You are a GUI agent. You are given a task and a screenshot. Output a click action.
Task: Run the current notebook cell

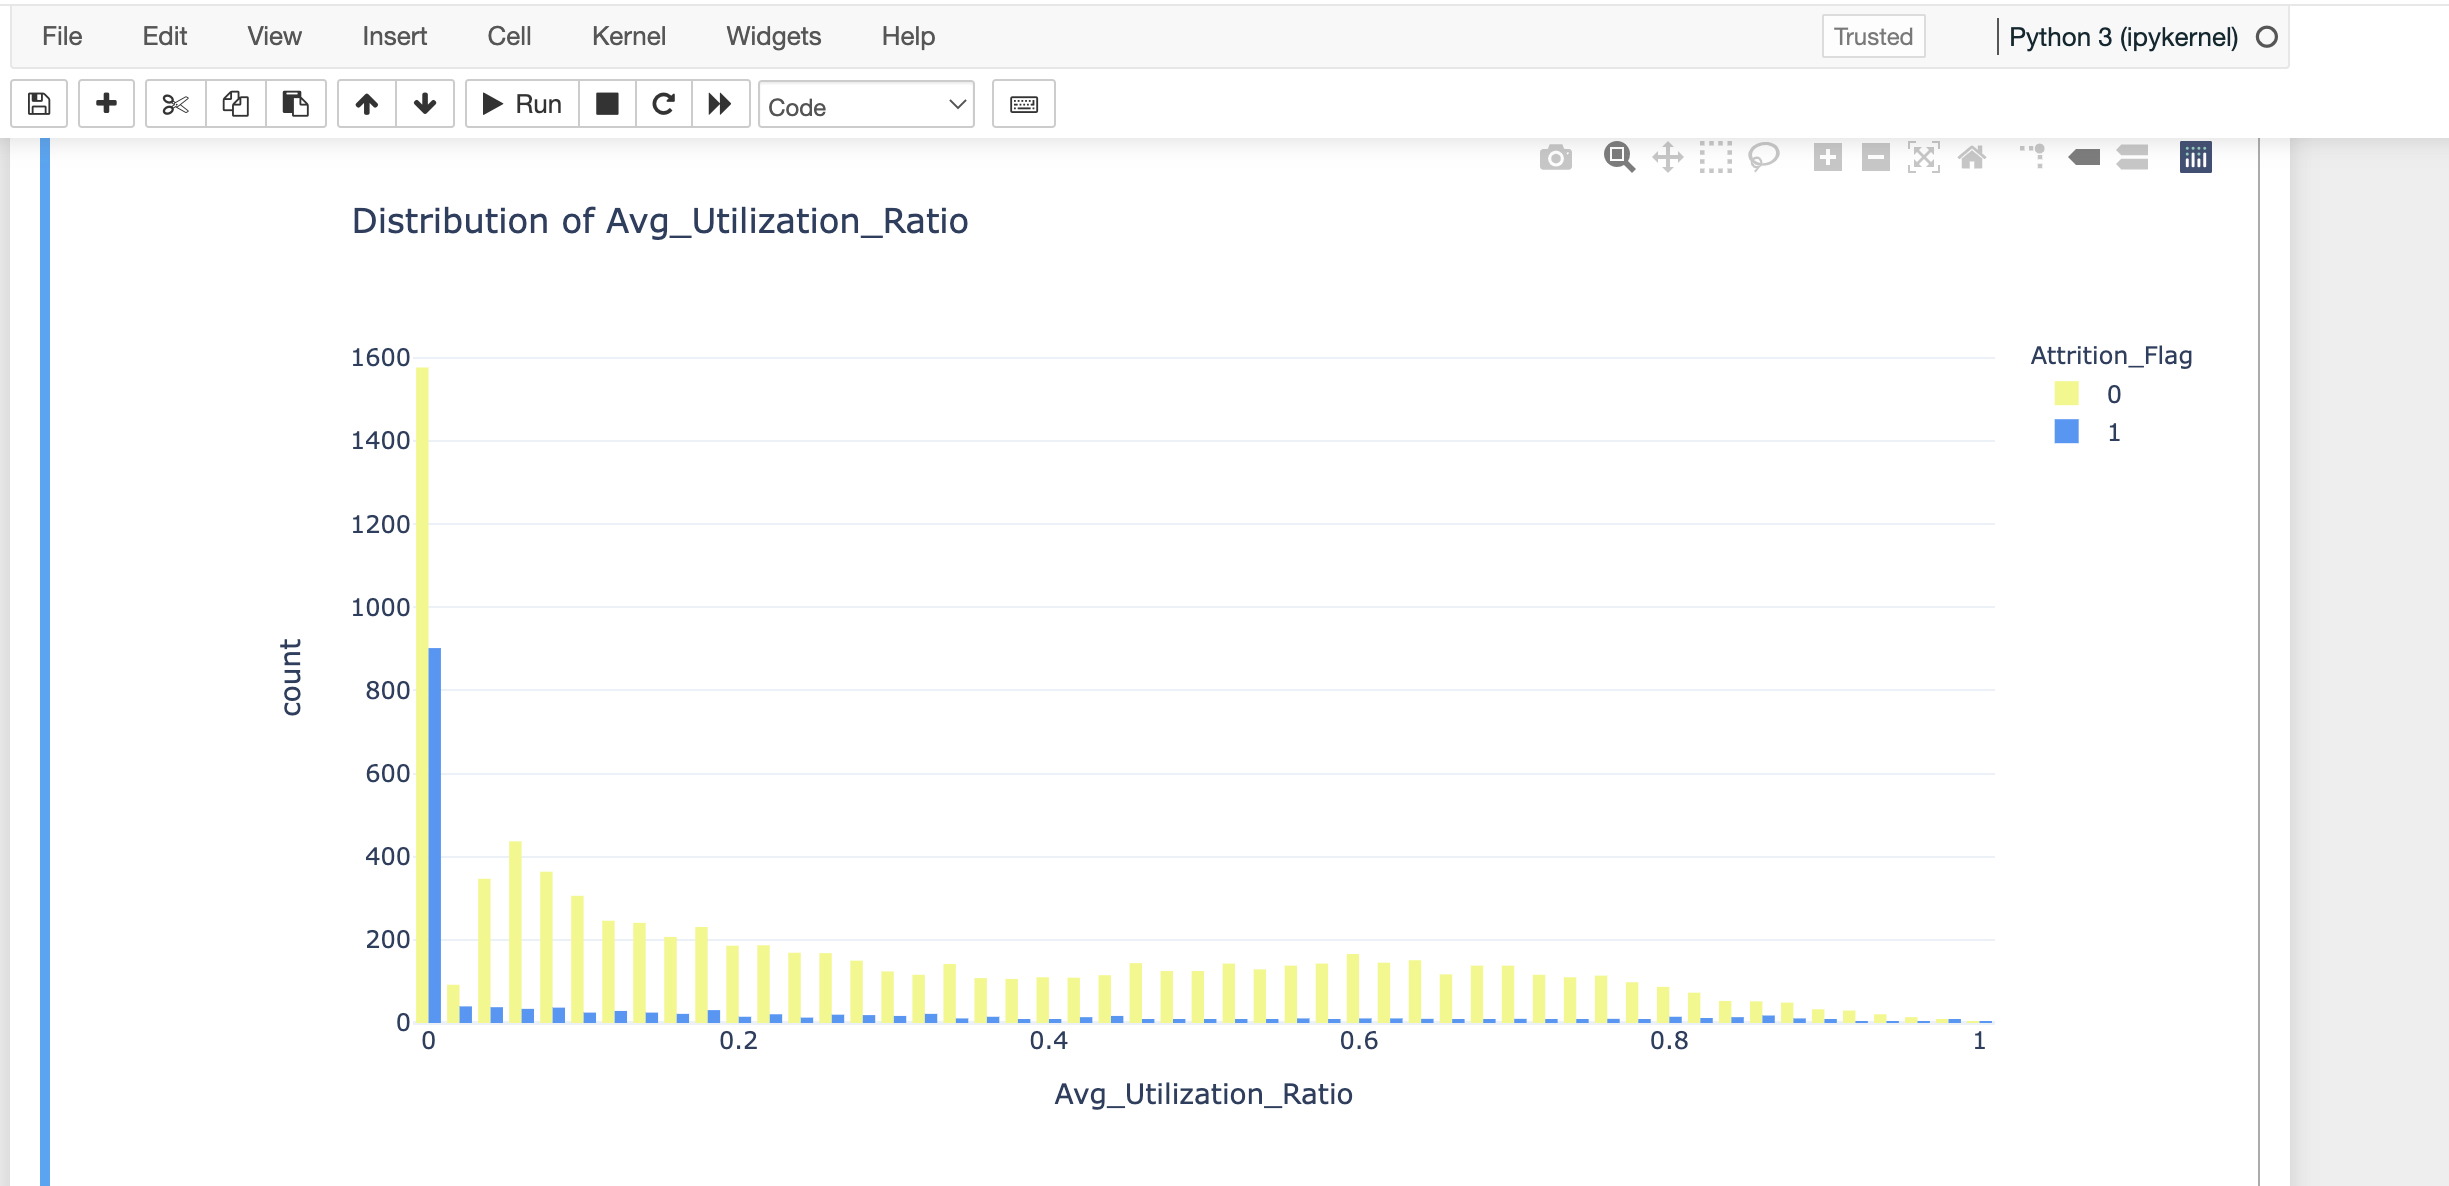[x=522, y=103]
